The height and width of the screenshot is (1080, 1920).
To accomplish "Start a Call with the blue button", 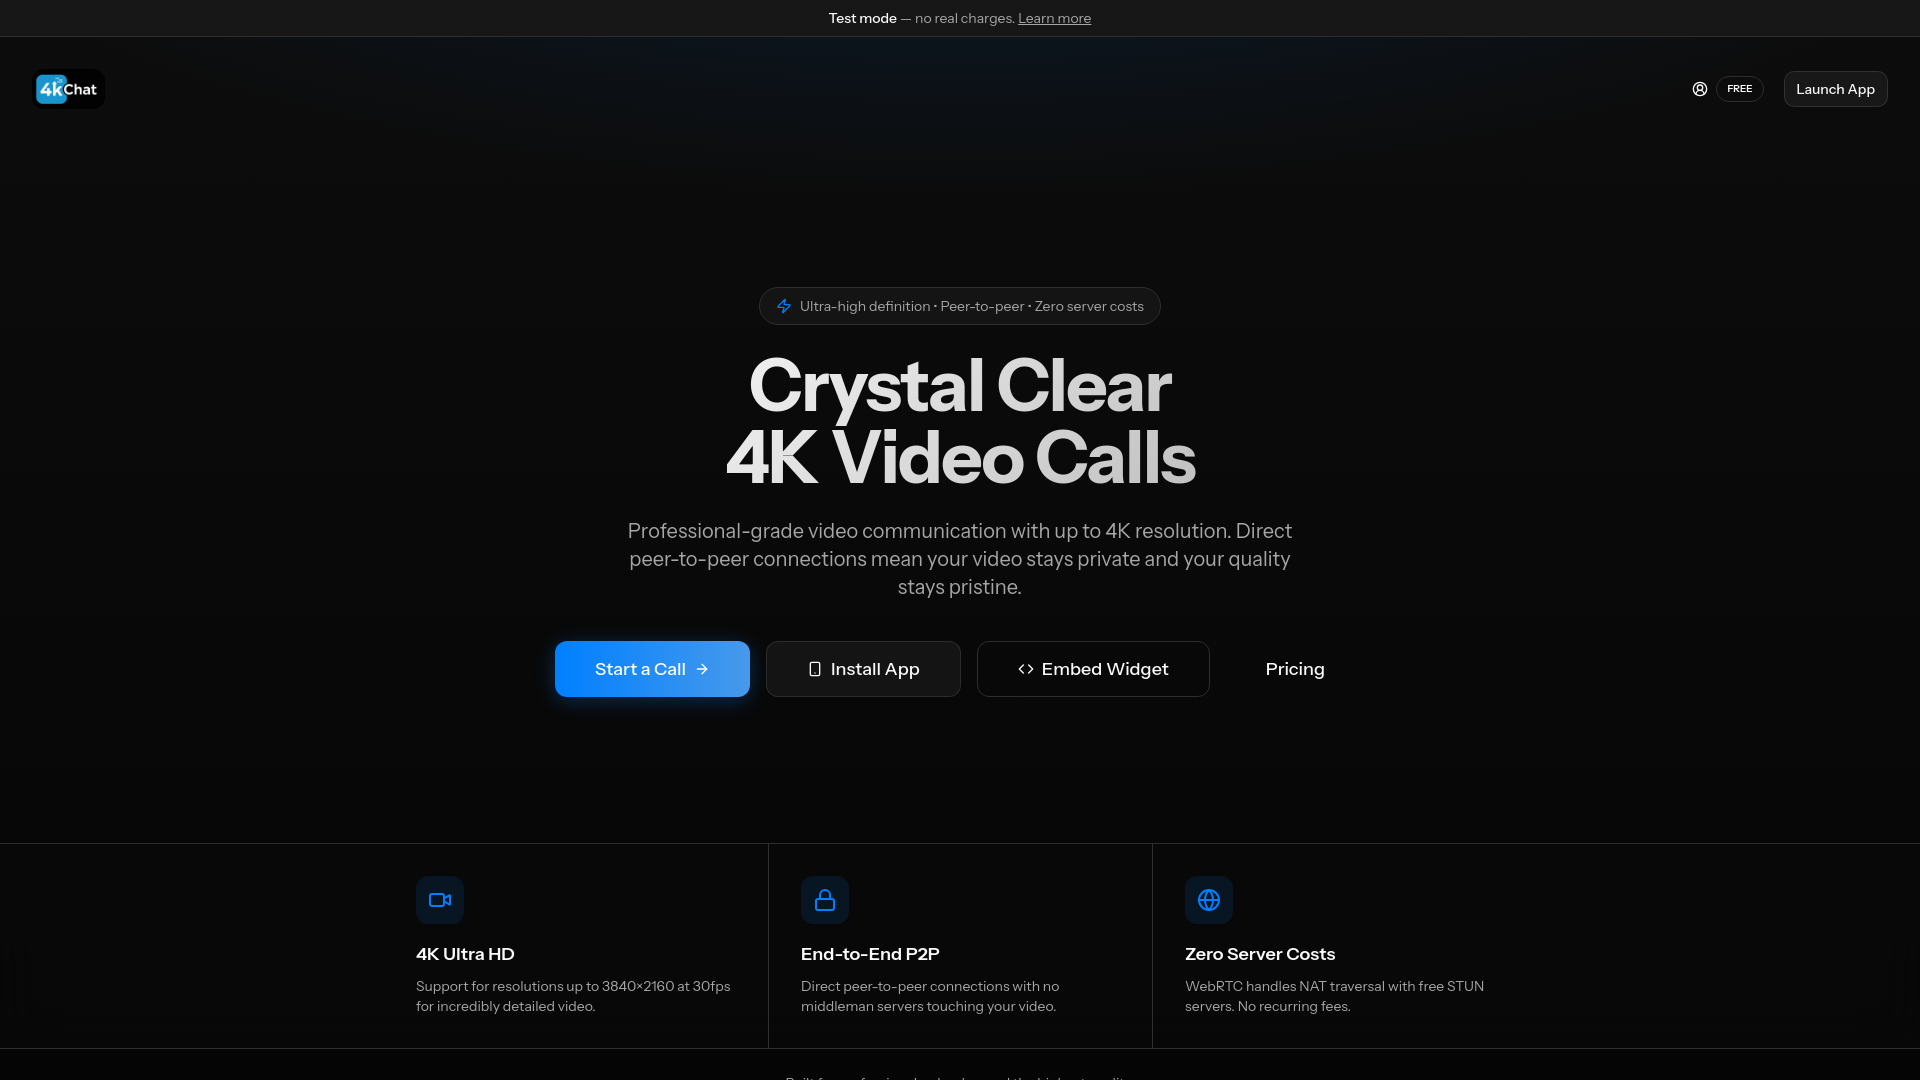I will point(652,669).
